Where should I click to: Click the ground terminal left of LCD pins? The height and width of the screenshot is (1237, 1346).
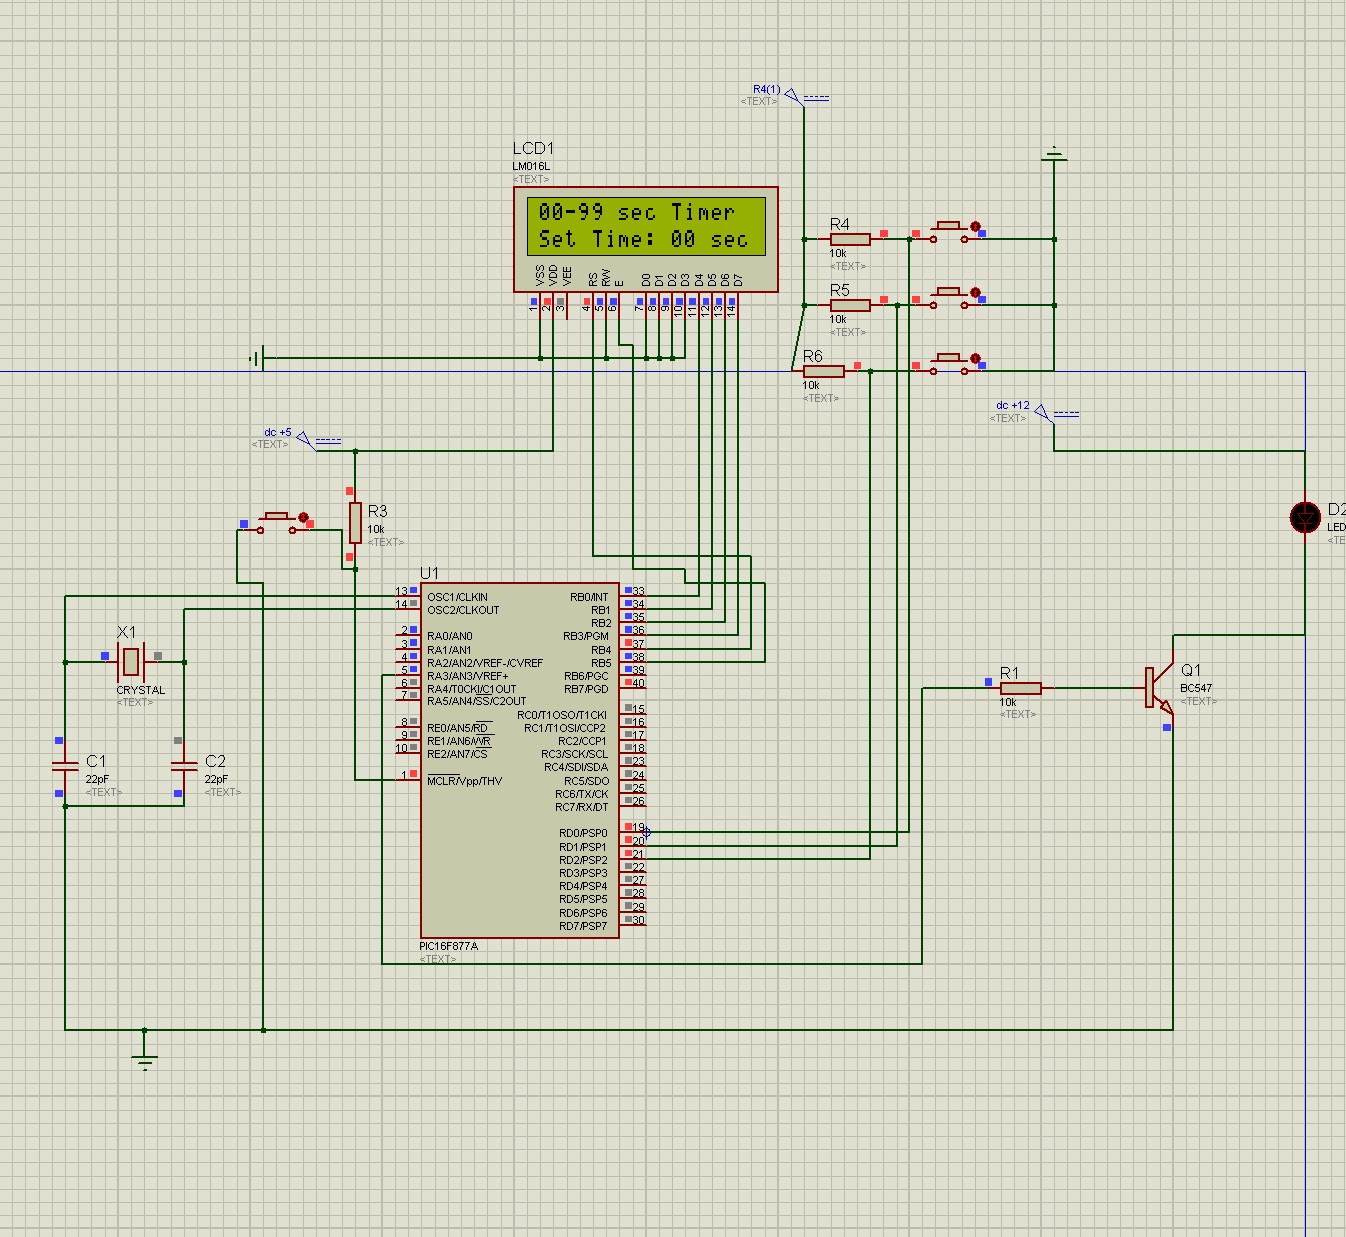(x=257, y=358)
